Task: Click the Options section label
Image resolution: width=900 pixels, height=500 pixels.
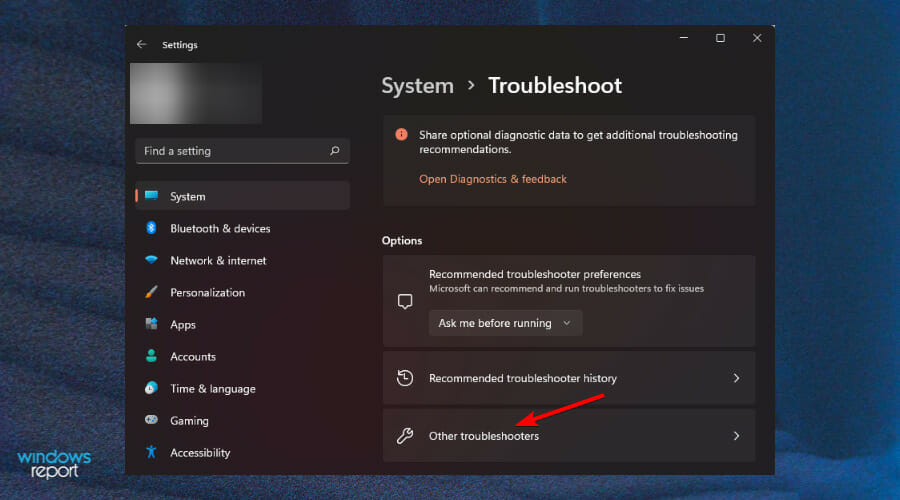Action: click(402, 241)
